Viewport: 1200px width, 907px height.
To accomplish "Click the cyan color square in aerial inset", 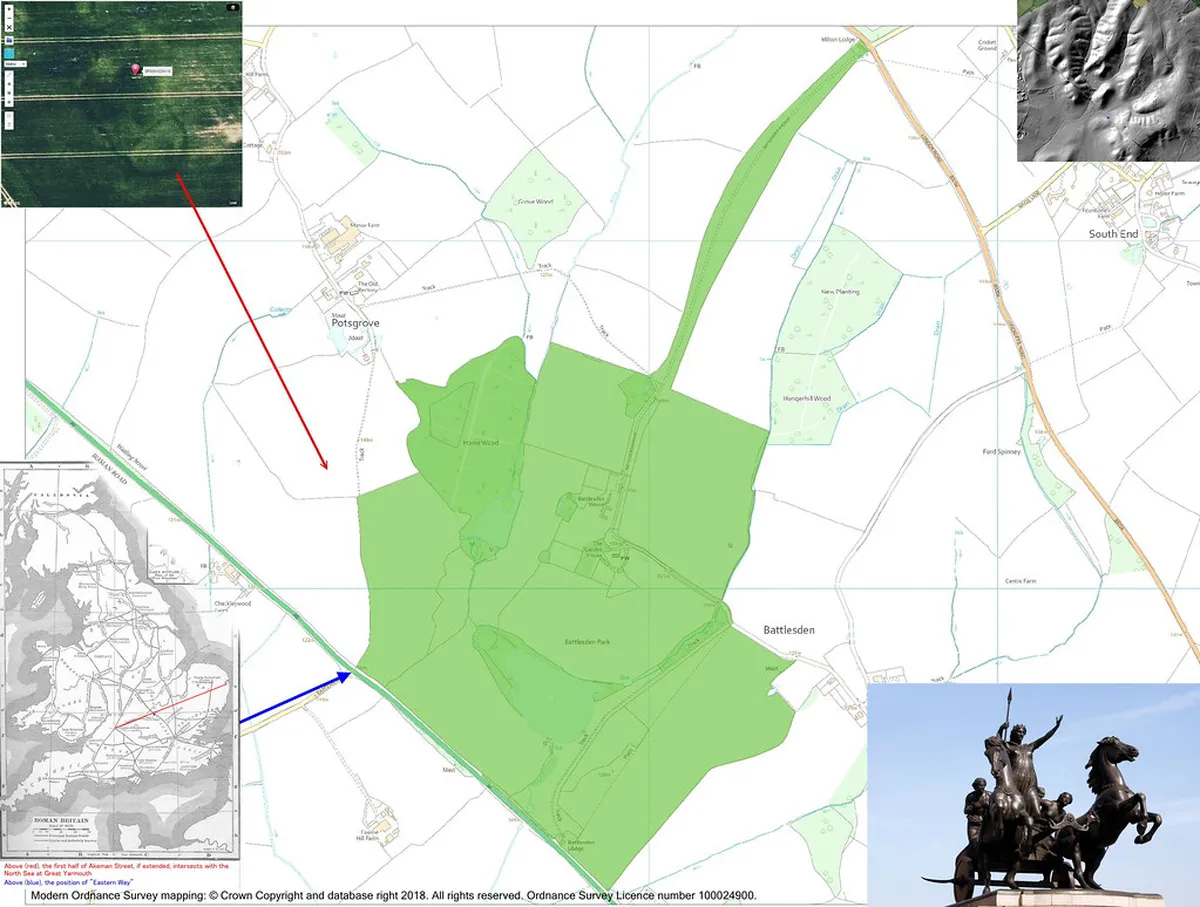I will pos(9,52).
